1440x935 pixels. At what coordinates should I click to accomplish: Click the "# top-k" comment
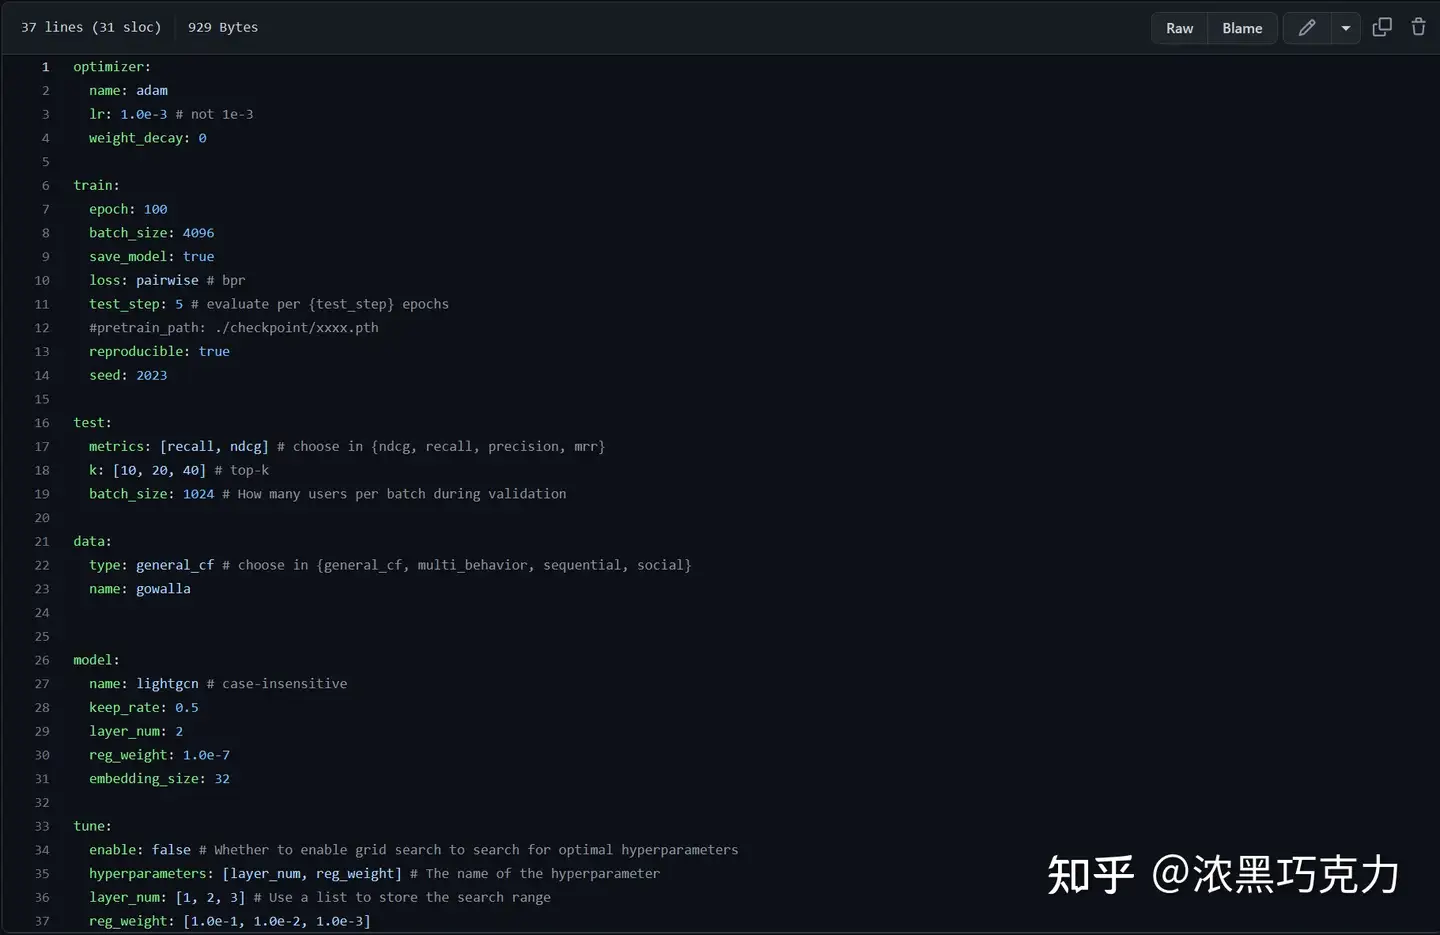pyautogui.click(x=242, y=470)
